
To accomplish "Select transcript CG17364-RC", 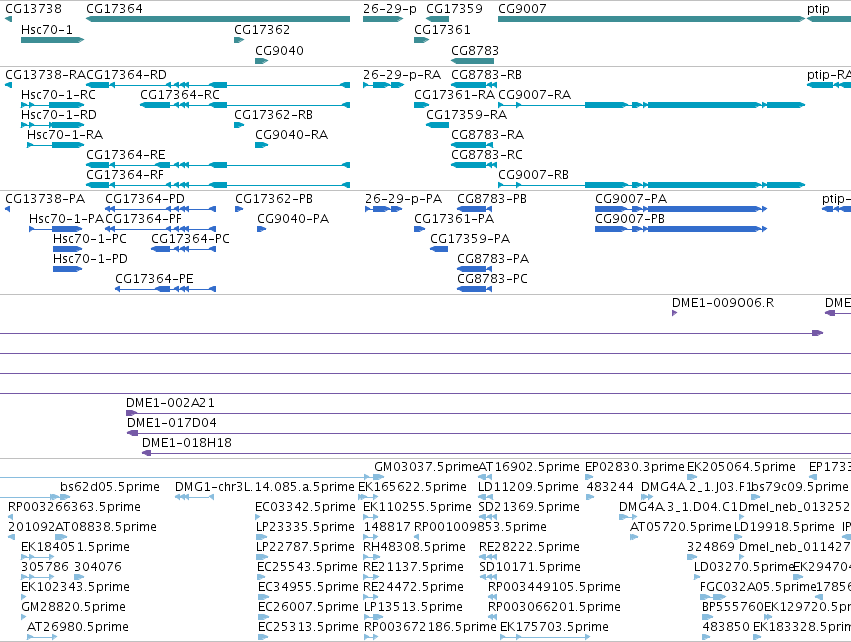I will 245,105.
